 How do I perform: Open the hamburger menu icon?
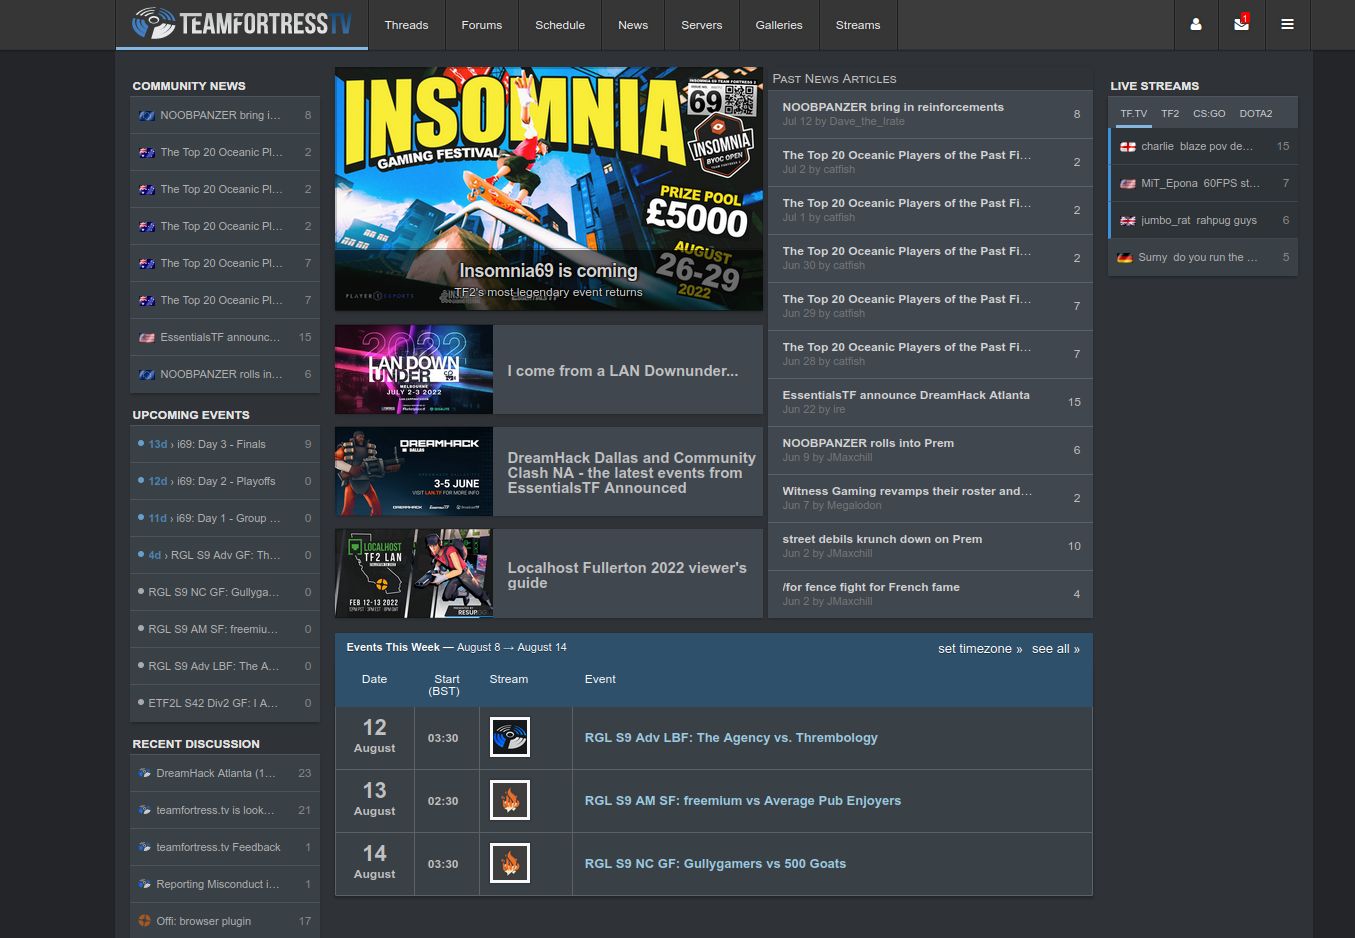point(1287,25)
